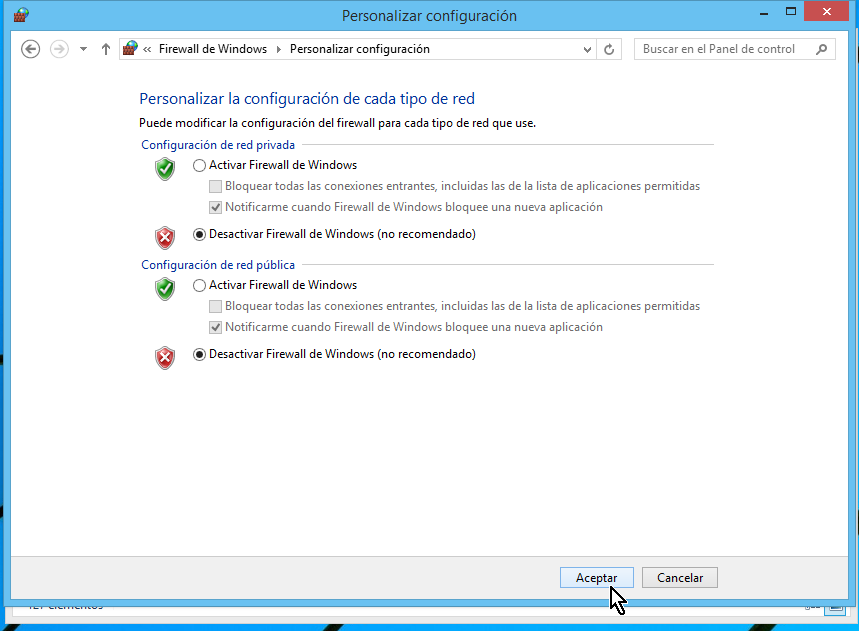Click red shield icon in public network section
859x631 pixels.
(x=165, y=358)
